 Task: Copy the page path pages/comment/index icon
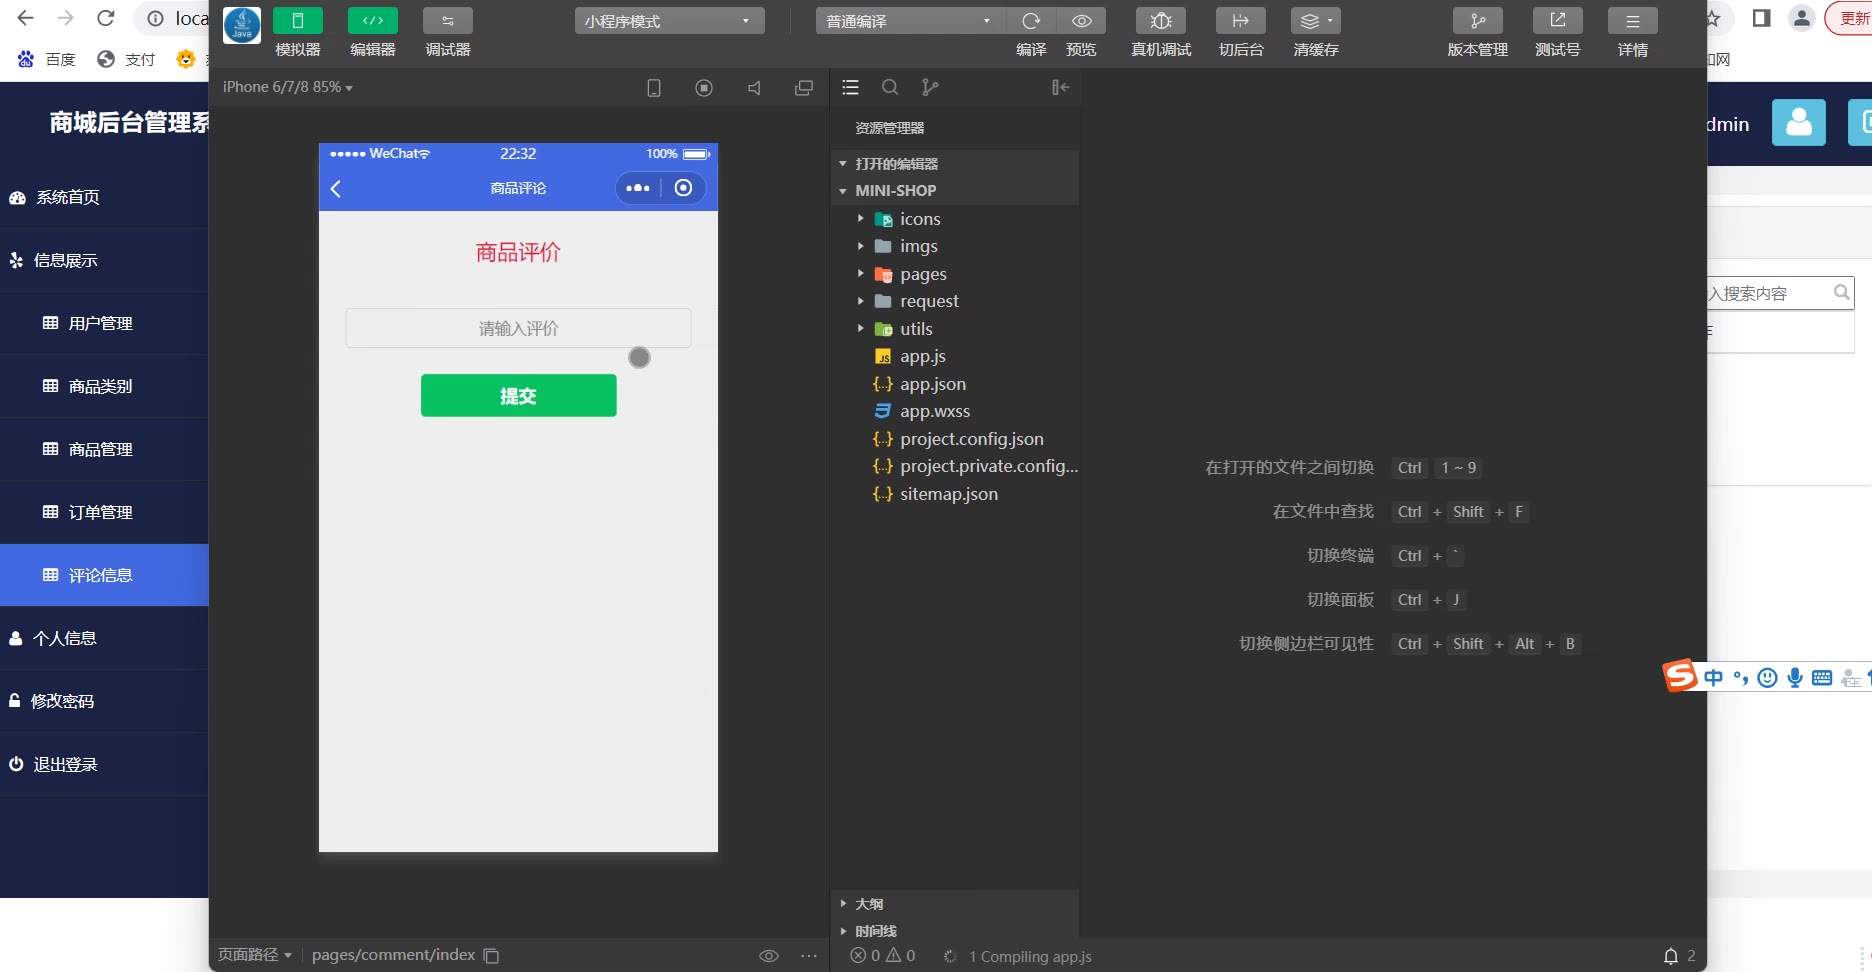[x=491, y=956]
